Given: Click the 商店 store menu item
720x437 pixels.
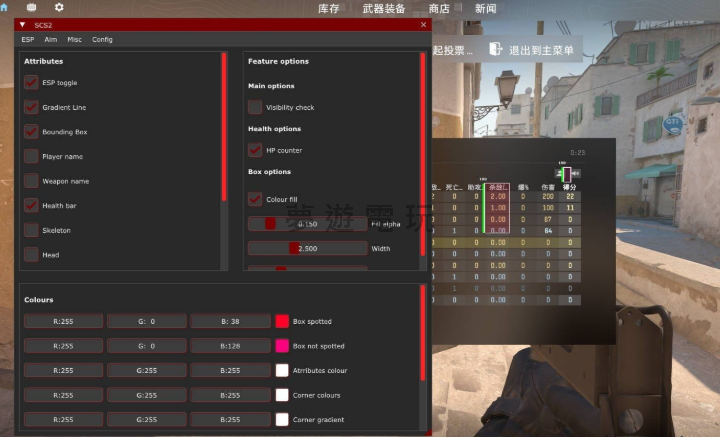Looking at the screenshot, I should [x=439, y=9].
